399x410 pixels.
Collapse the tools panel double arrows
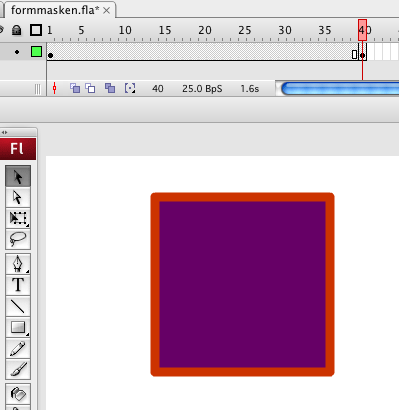coord(4,132)
